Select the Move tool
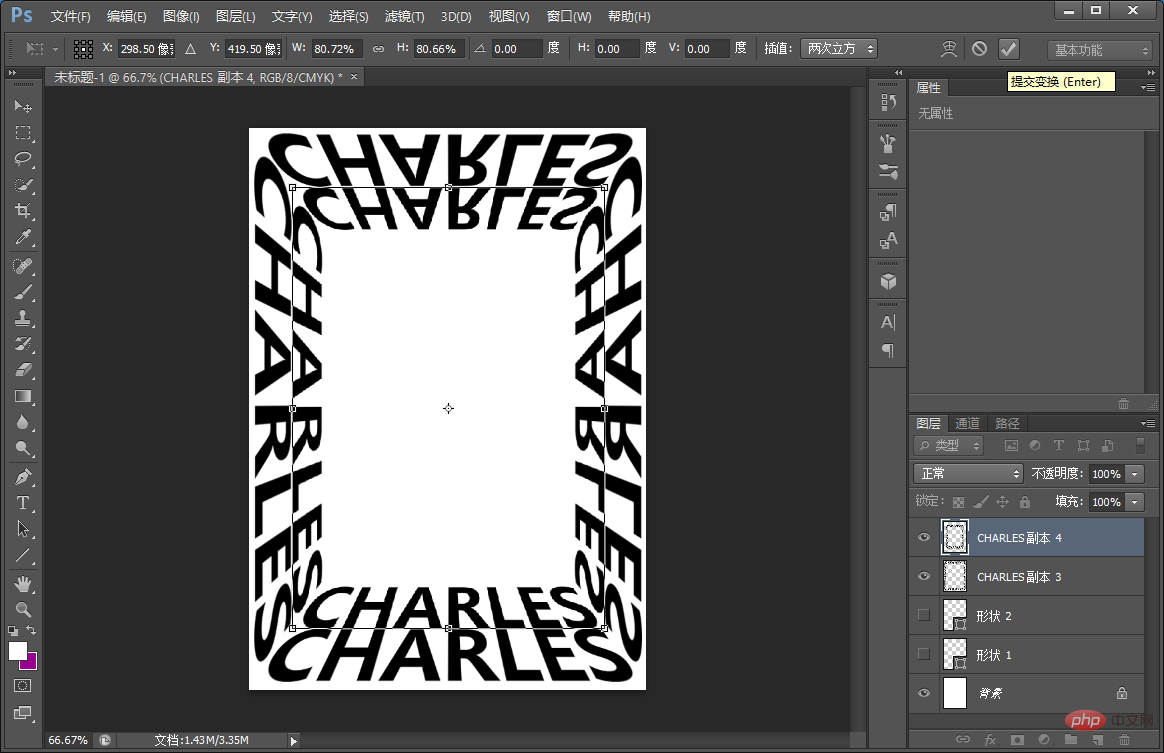Viewport: 1164px width, 753px height. click(x=23, y=107)
